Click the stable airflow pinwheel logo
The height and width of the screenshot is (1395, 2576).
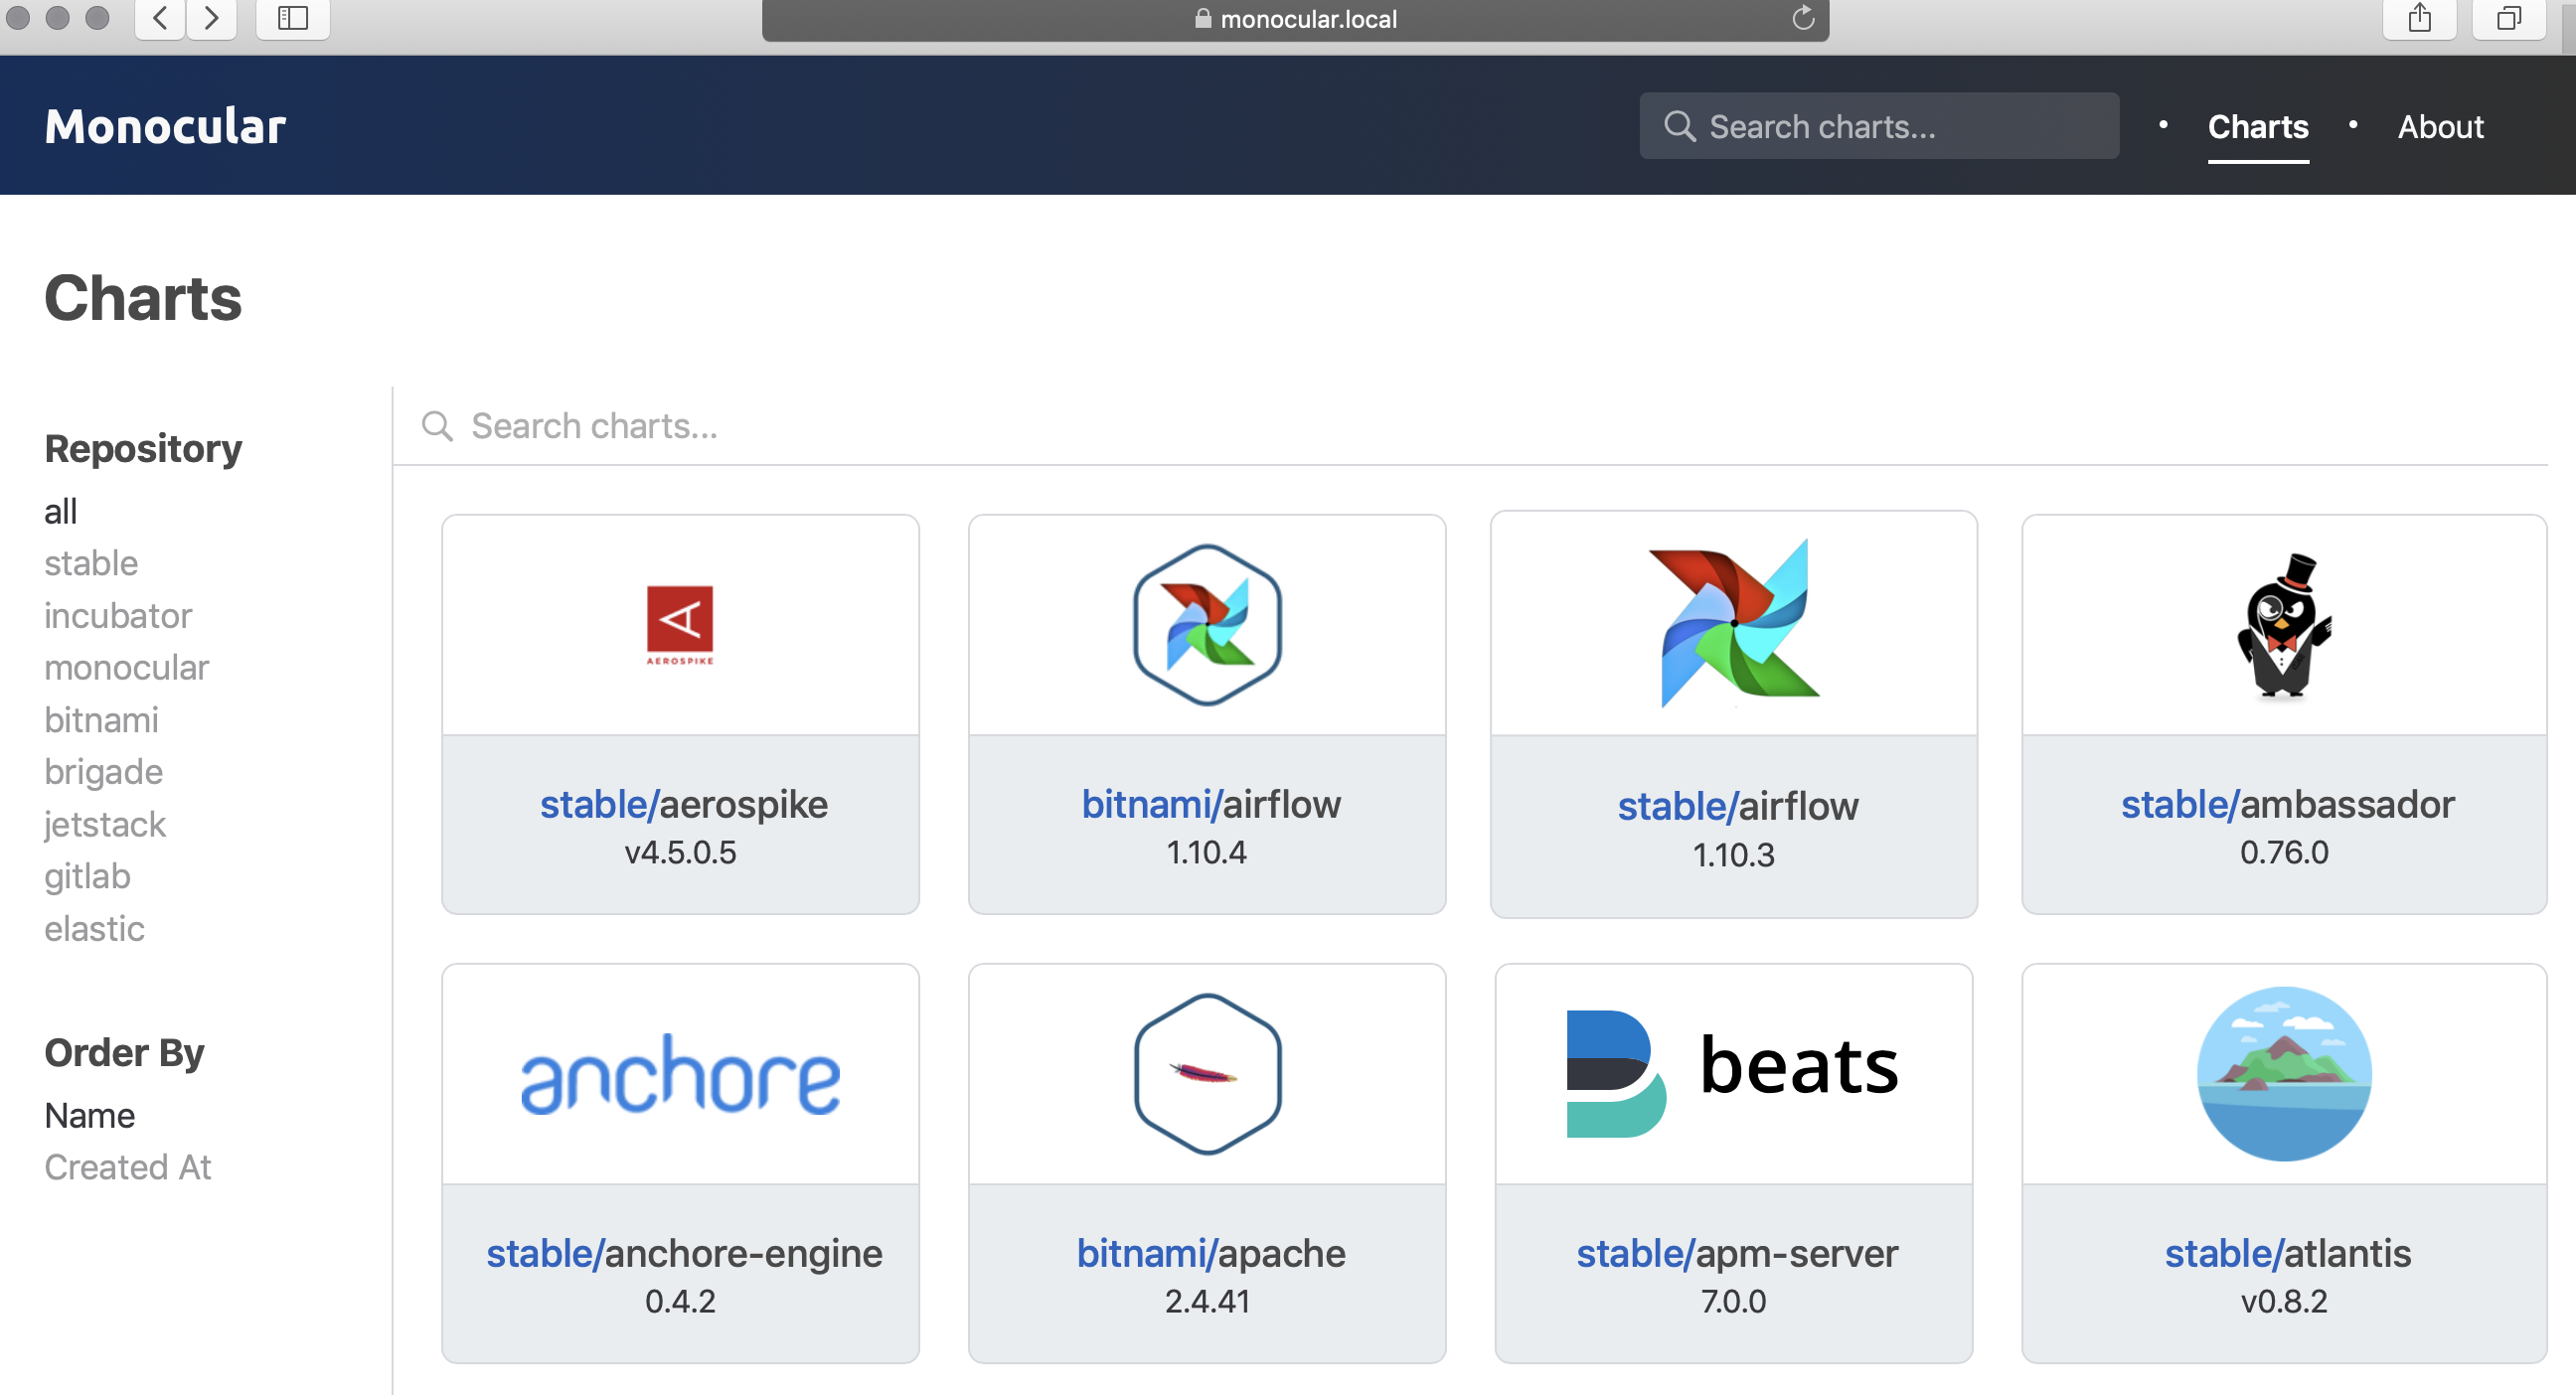click(1733, 623)
